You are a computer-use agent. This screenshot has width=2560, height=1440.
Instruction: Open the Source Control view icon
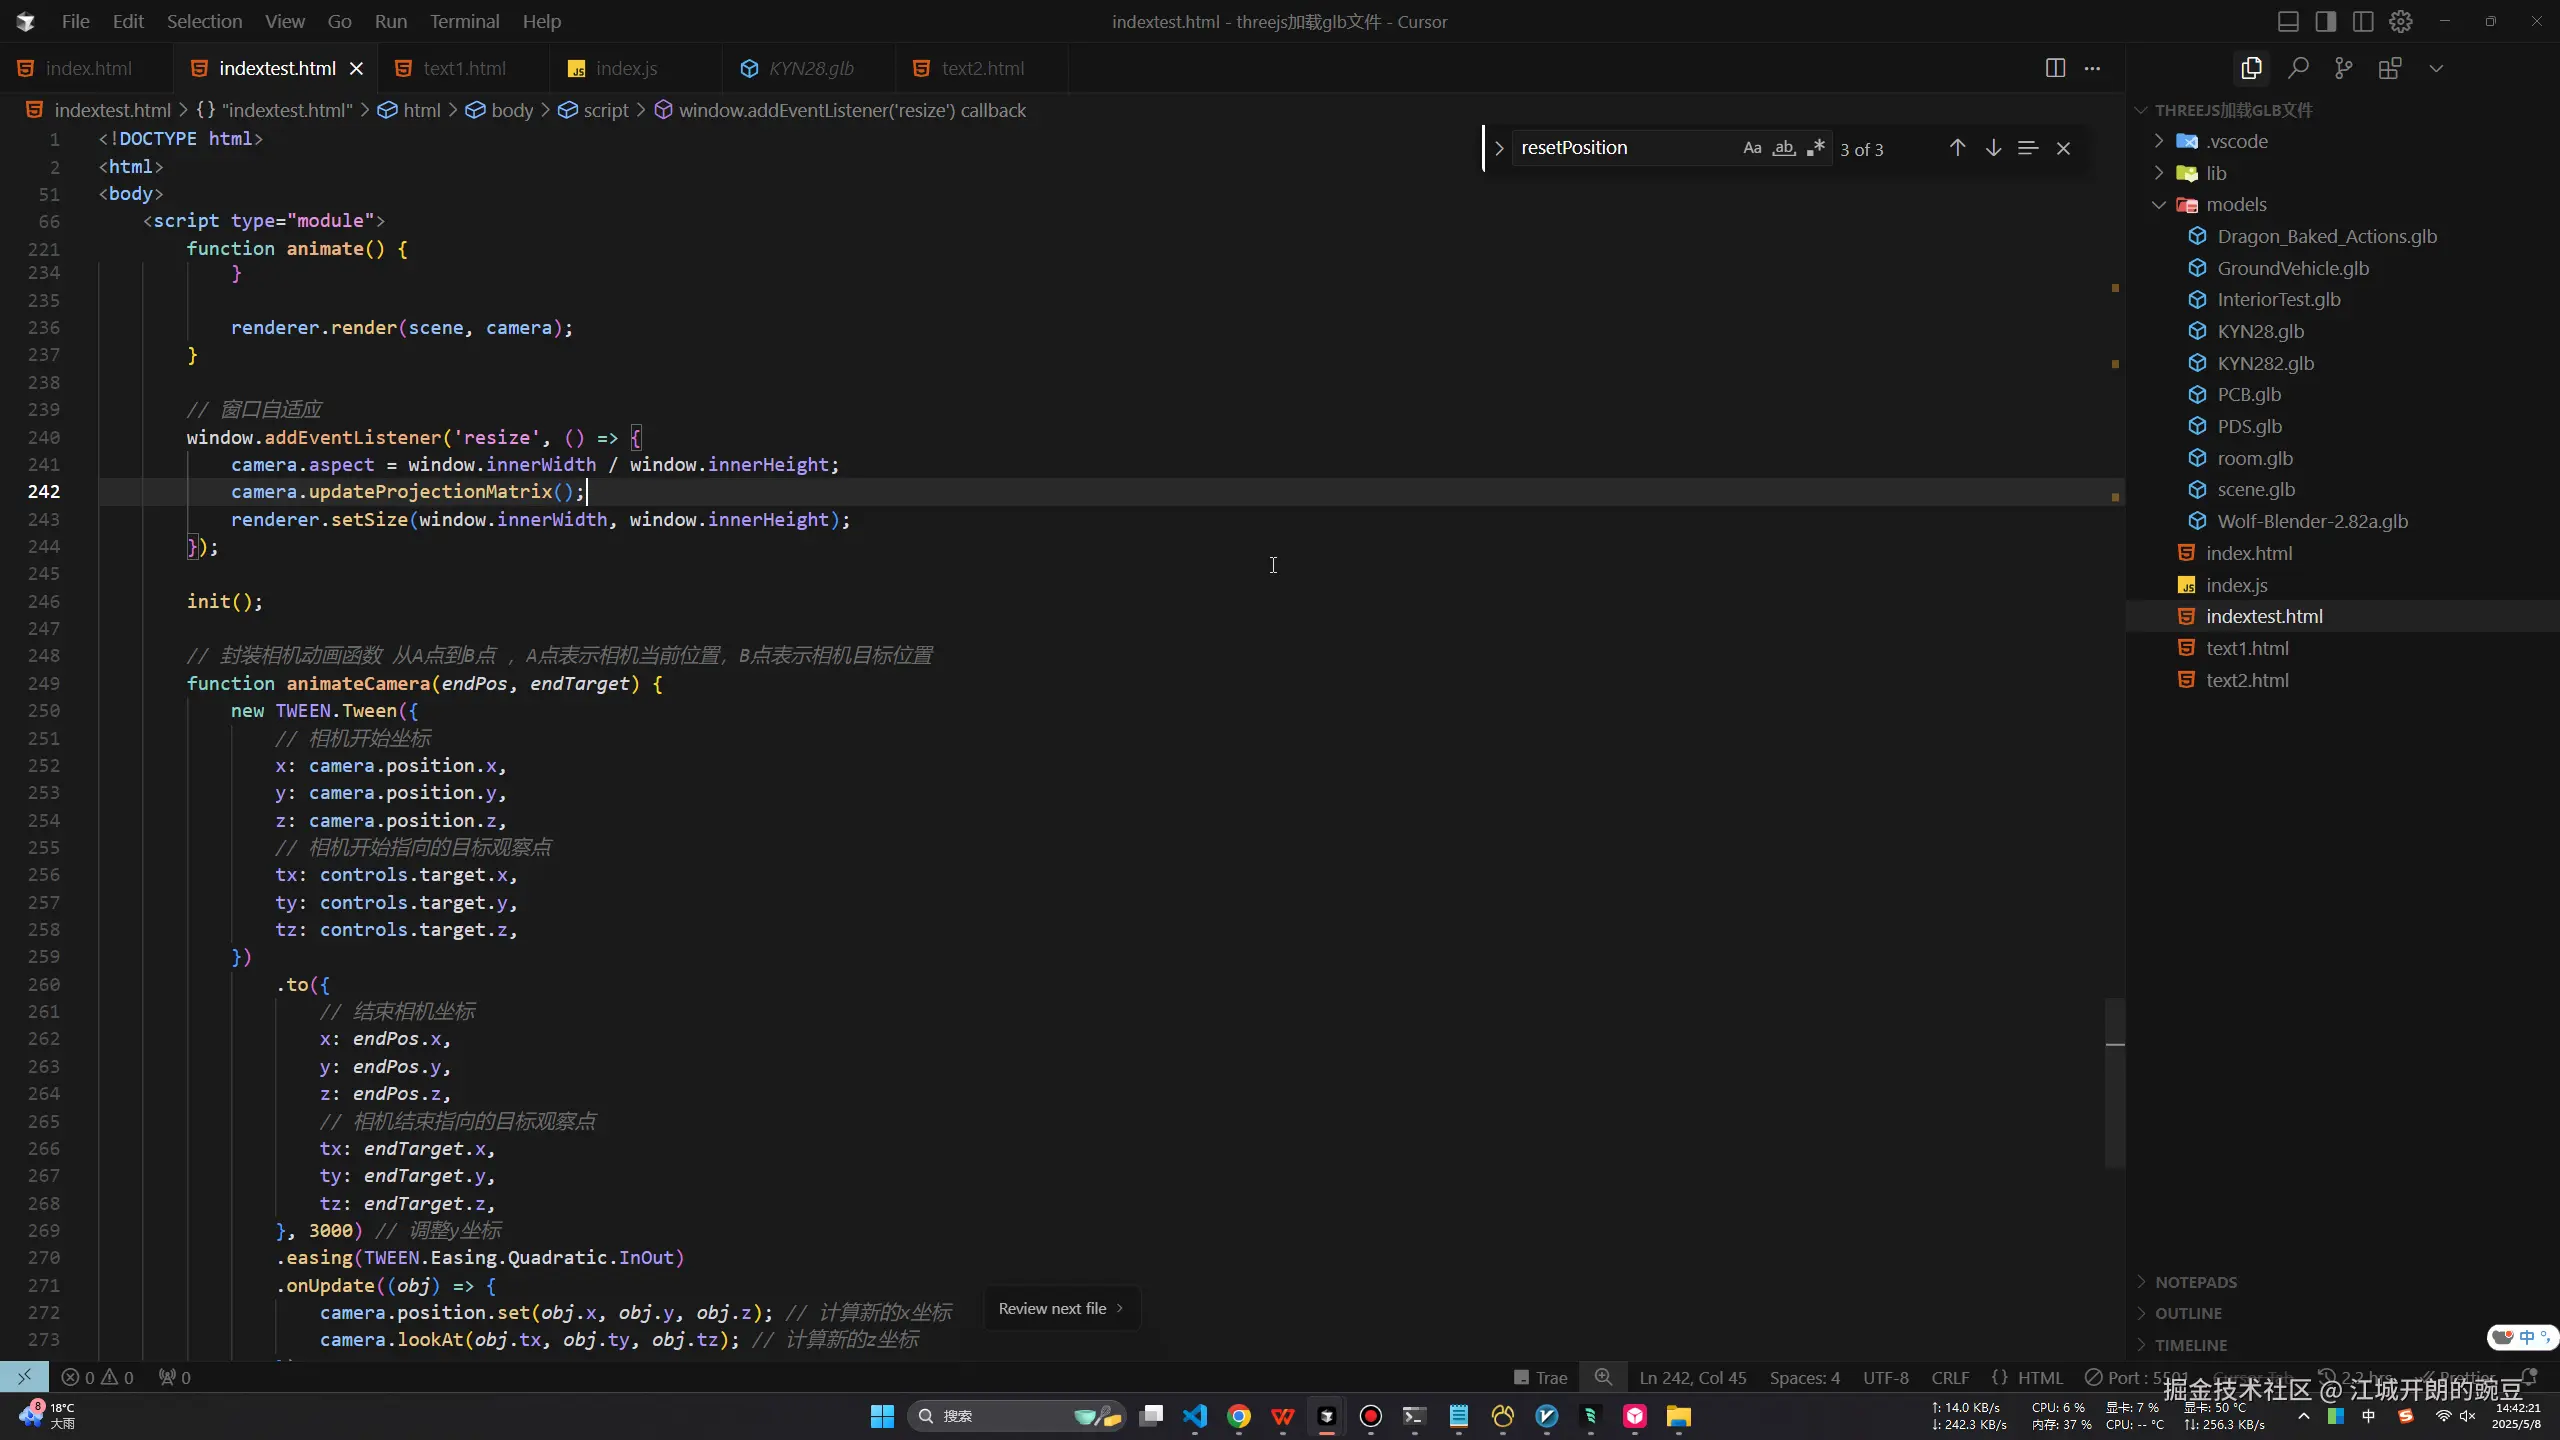2344,68
